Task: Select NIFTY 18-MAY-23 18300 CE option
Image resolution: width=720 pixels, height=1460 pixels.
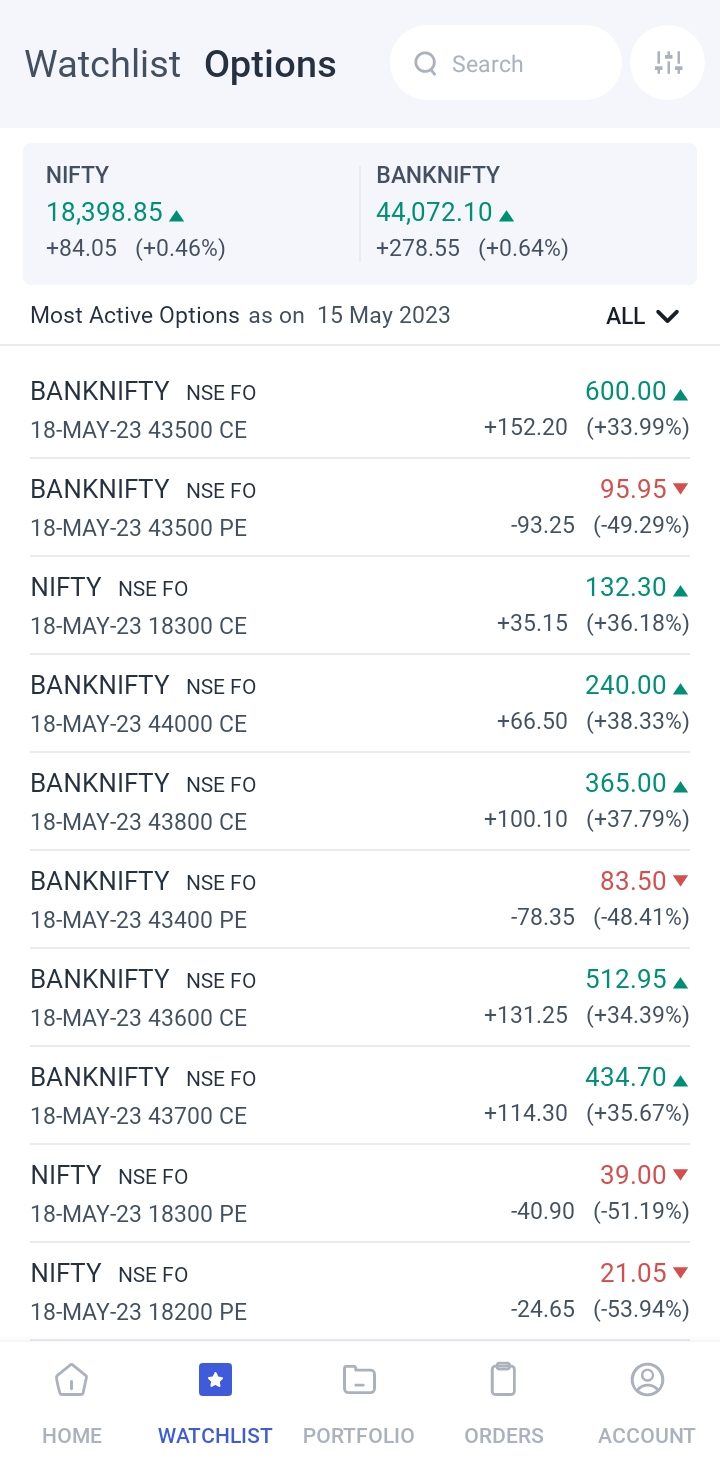Action: [360, 605]
